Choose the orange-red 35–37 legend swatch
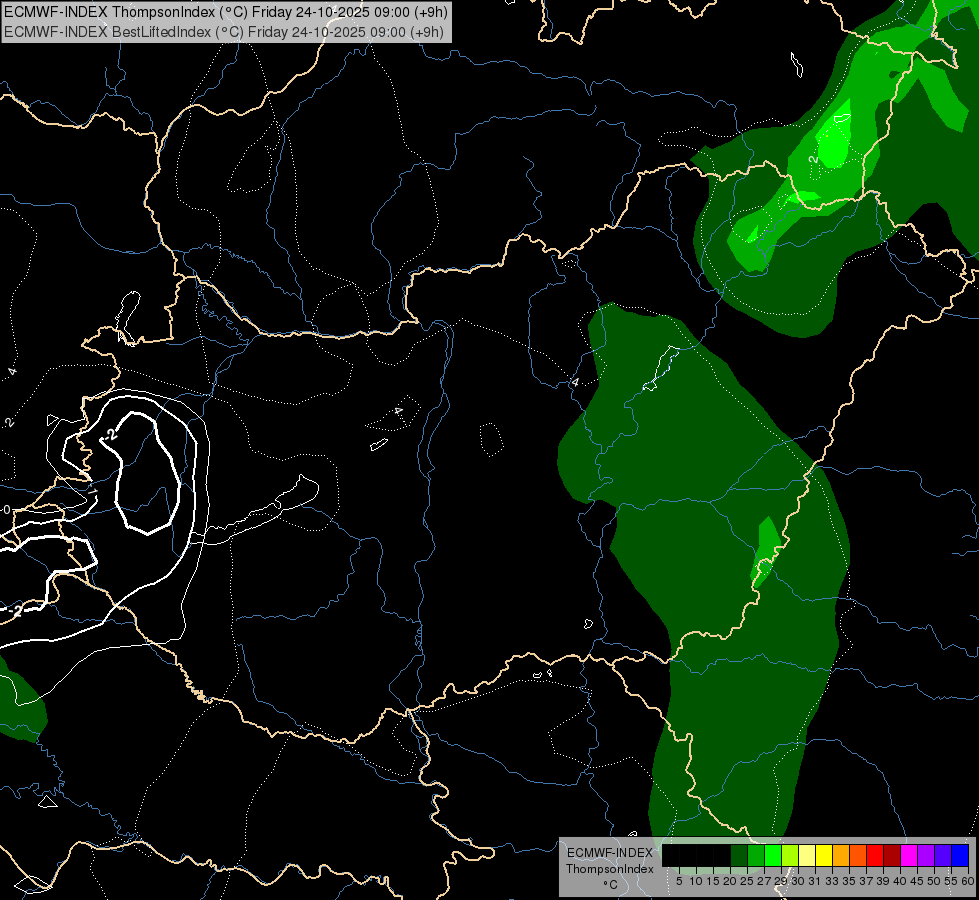Image resolution: width=979 pixels, height=900 pixels. coord(858,855)
